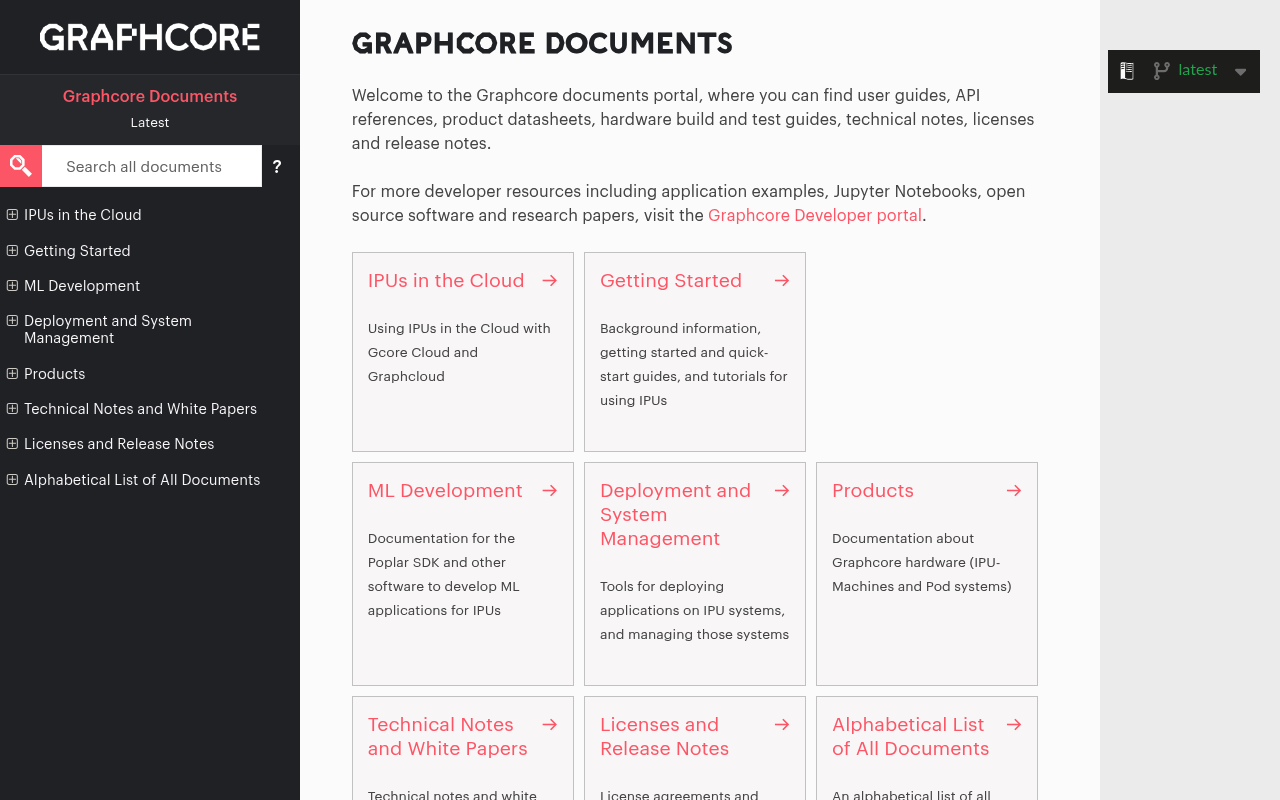Open the latest version dropdown arrow

pos(1240,72)
